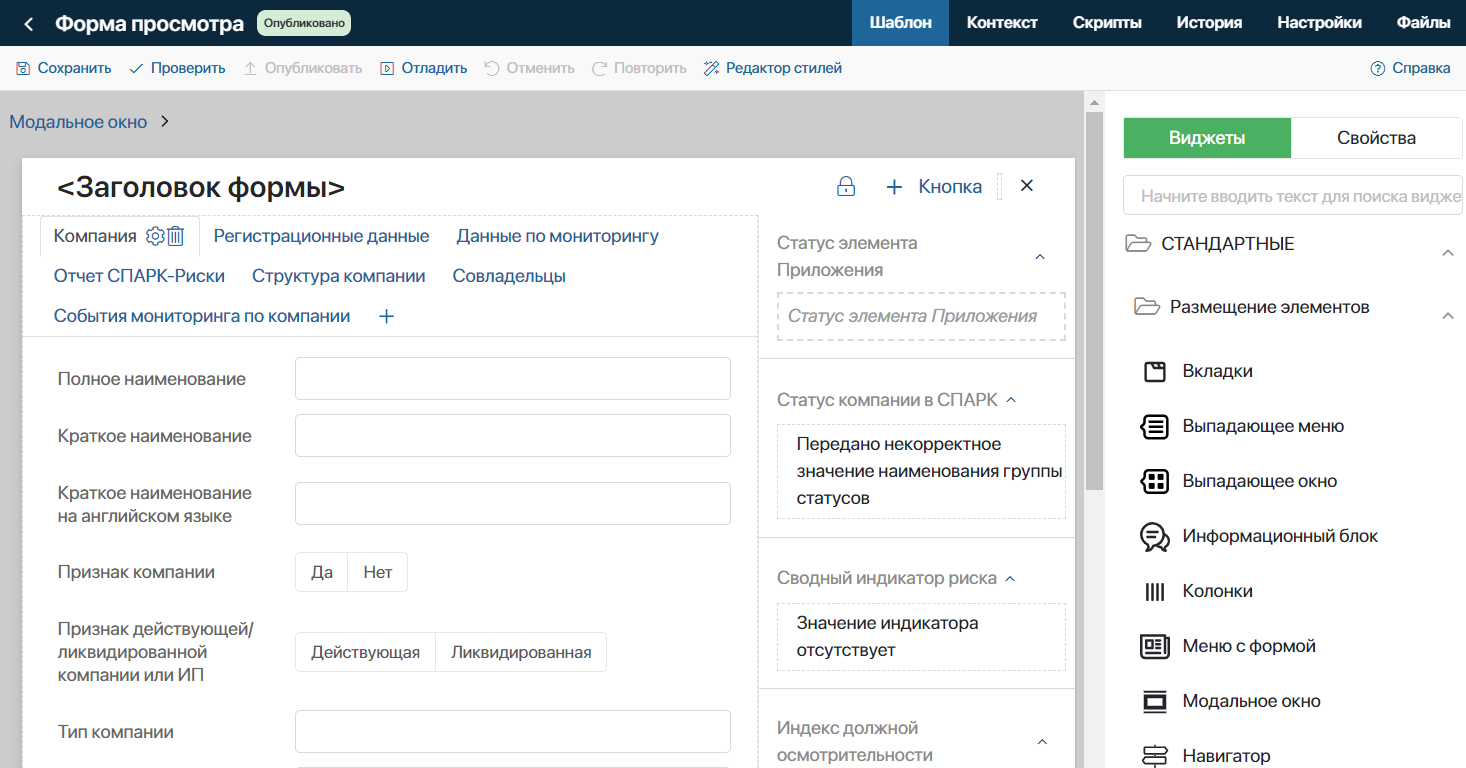
Task: Open Редактор стилей
Action: (x=773, y=68)
